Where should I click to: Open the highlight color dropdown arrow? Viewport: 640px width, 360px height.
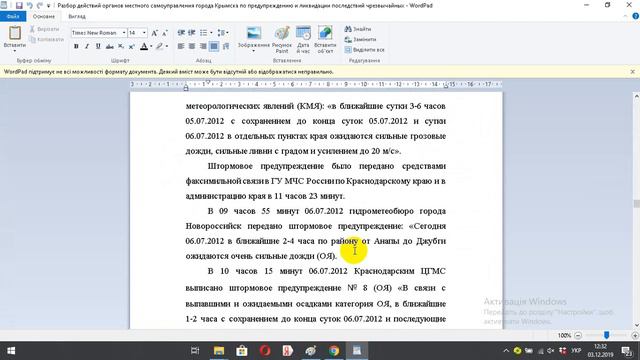pos(167,47)
